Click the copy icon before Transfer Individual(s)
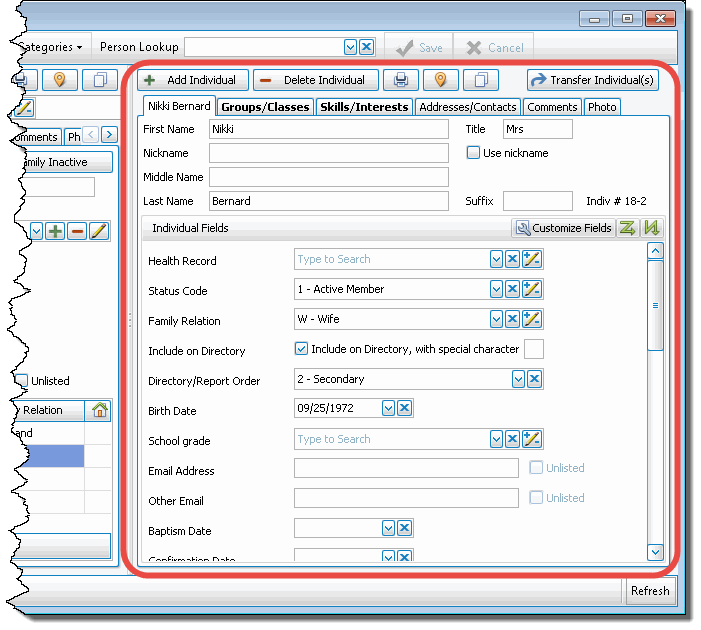701x630 pixels. [x=481, y=80]
